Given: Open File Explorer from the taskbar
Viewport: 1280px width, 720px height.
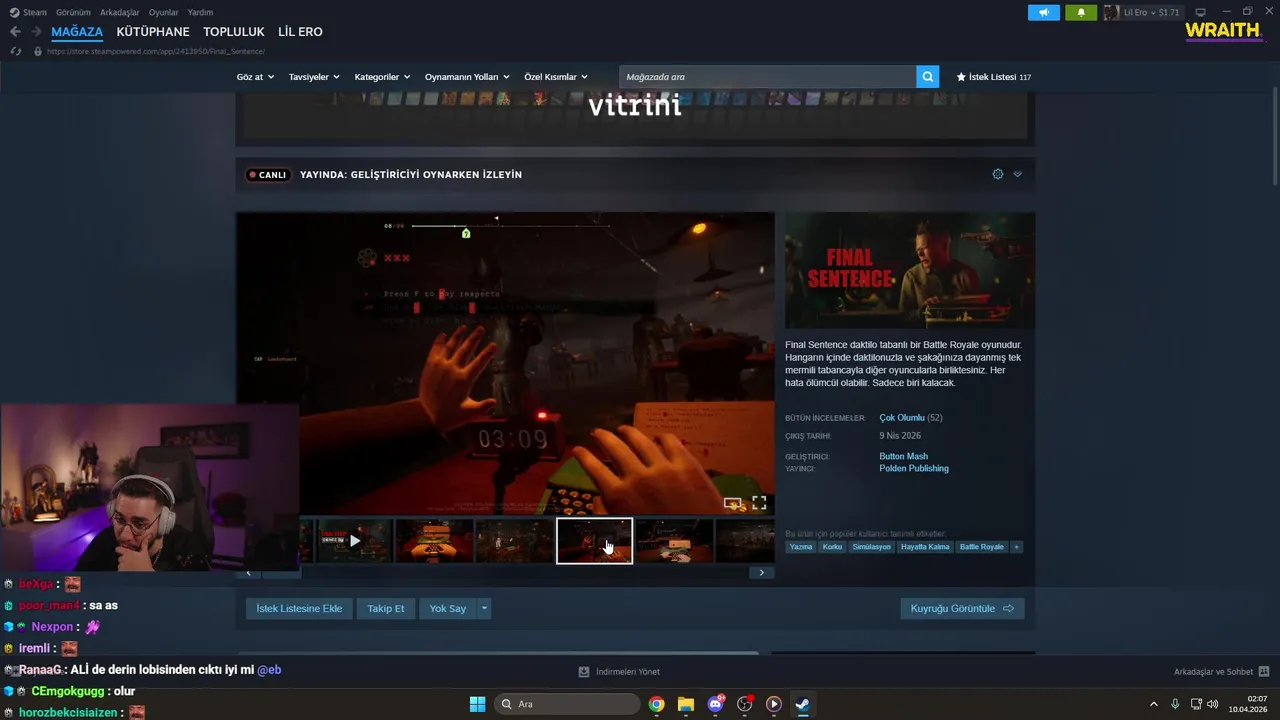Looking at the screenshot, I should click(685, 704).
